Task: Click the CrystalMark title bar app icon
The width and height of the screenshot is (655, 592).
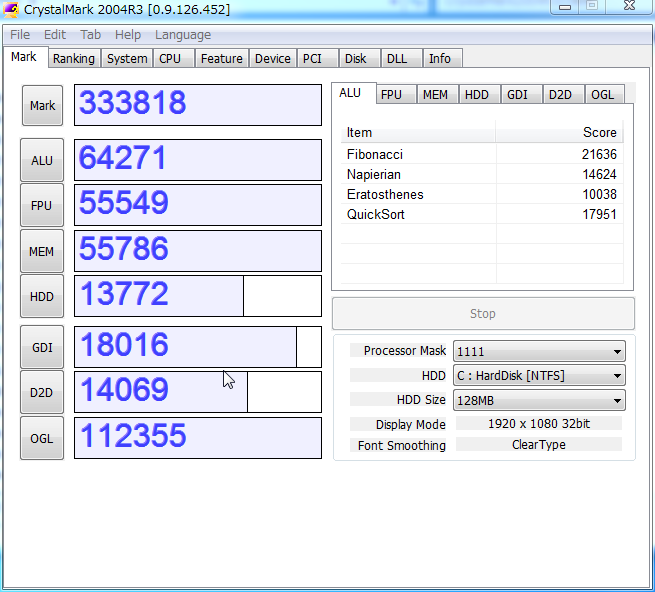Action: coord(10,9)
